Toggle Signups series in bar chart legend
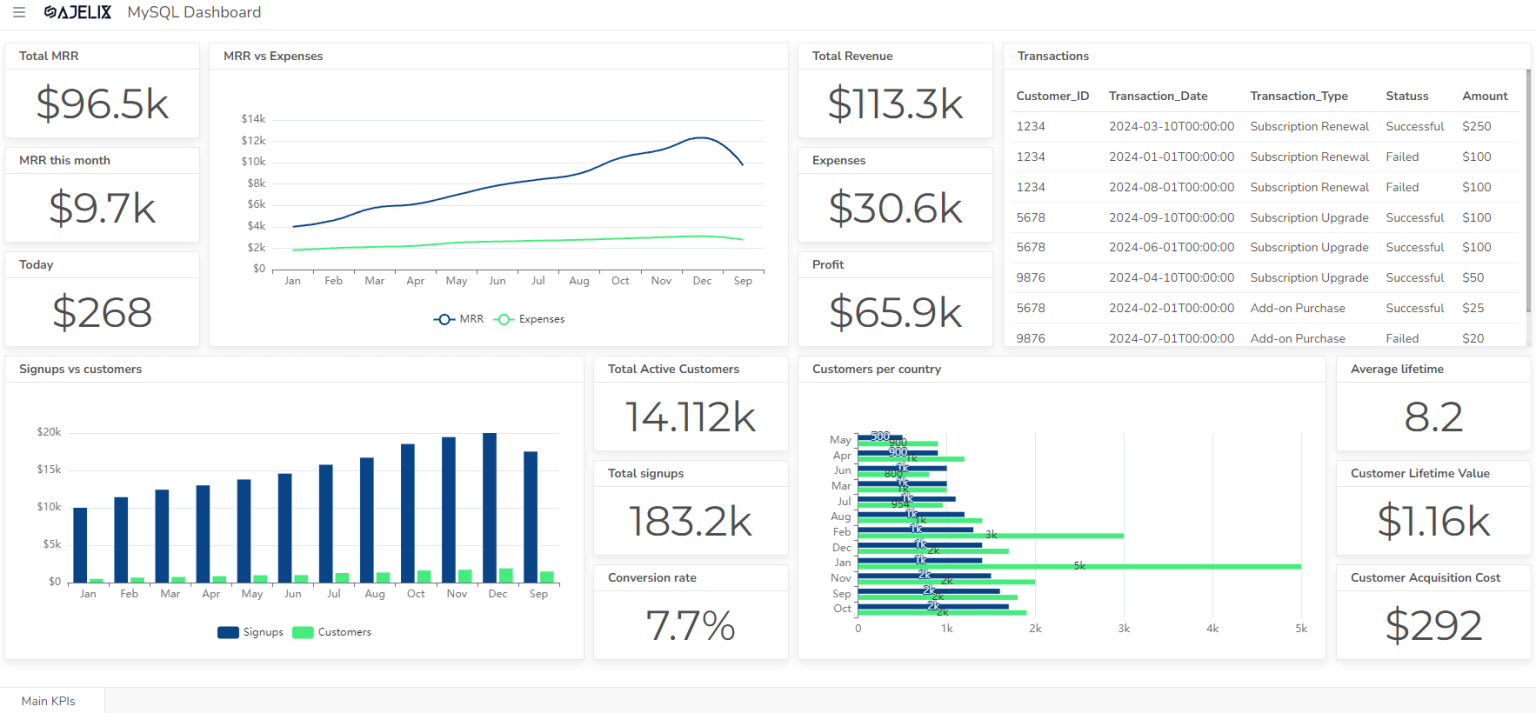This screenshot has height=713, width=1536. (250, 632)
